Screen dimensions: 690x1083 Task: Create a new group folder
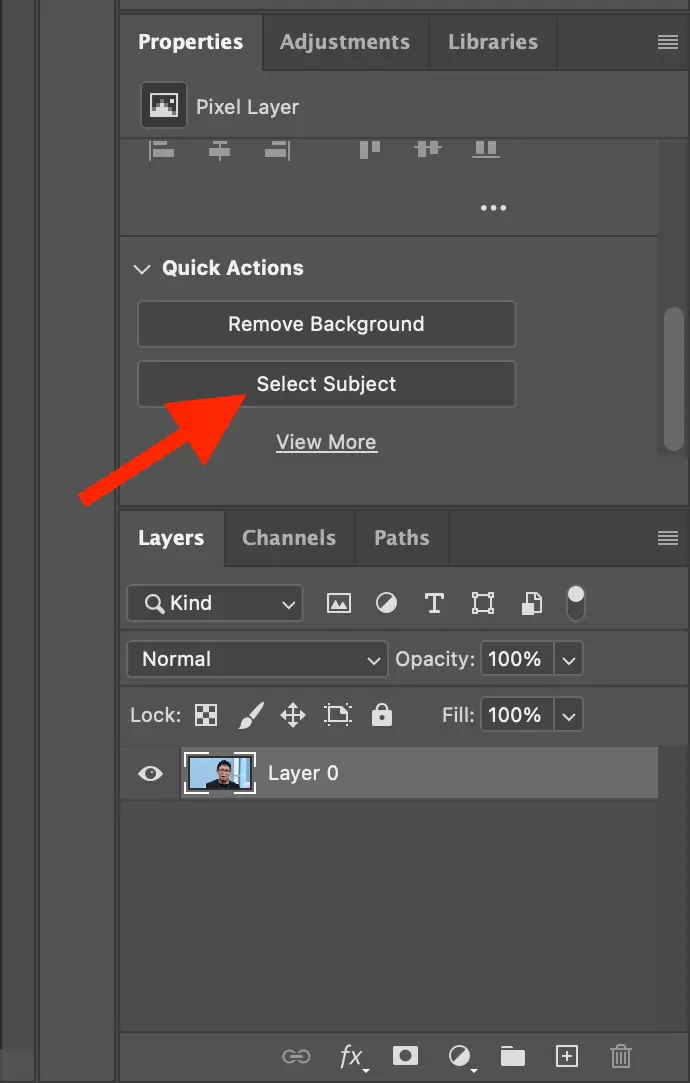[x=513, y=1056]
